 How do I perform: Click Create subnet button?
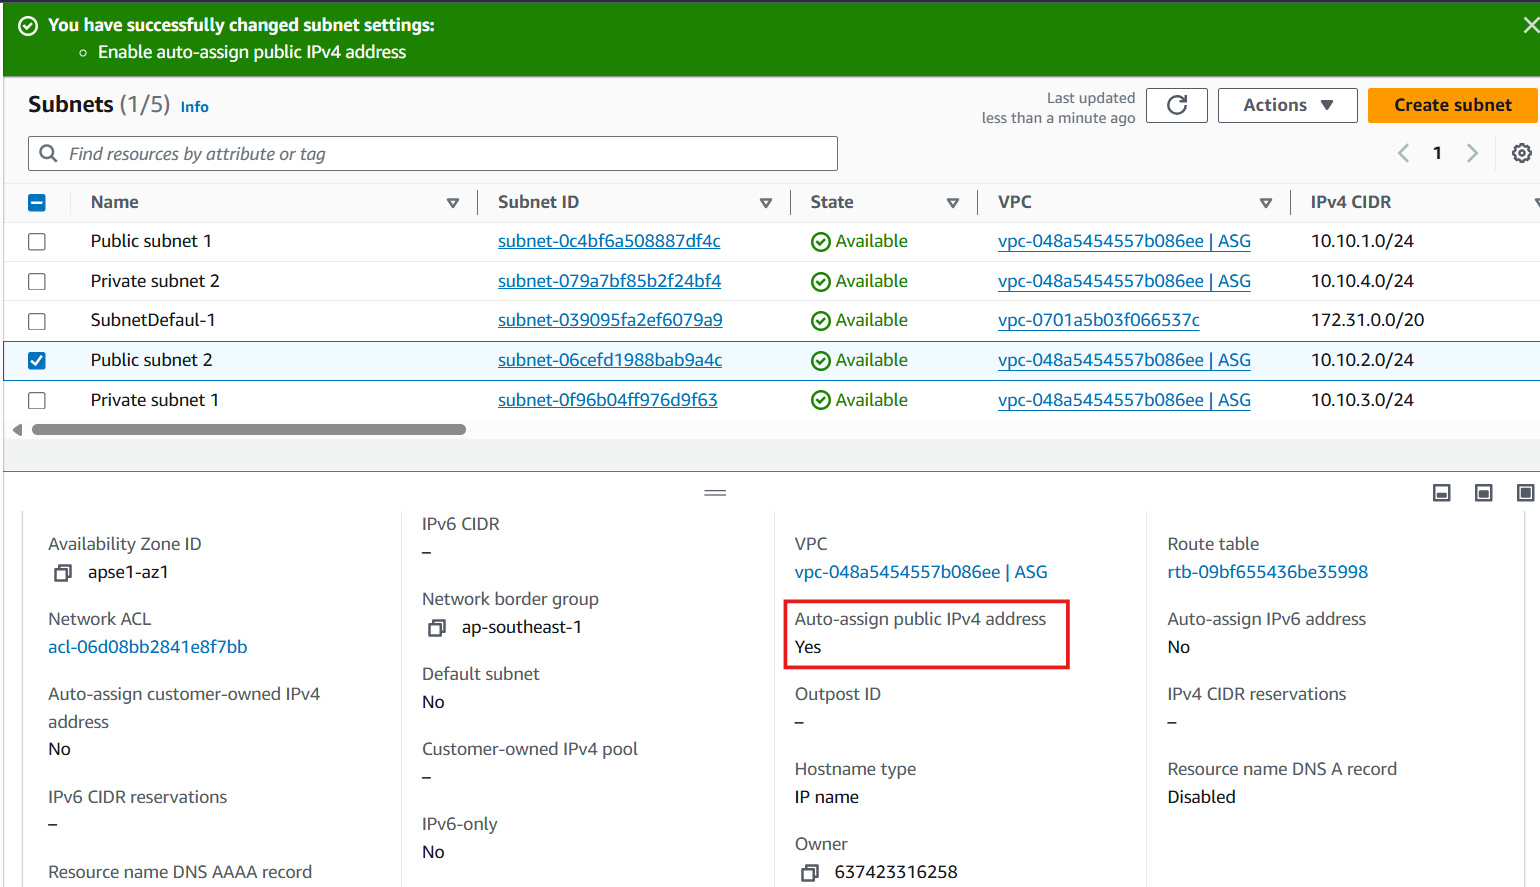click(1452, 105)
